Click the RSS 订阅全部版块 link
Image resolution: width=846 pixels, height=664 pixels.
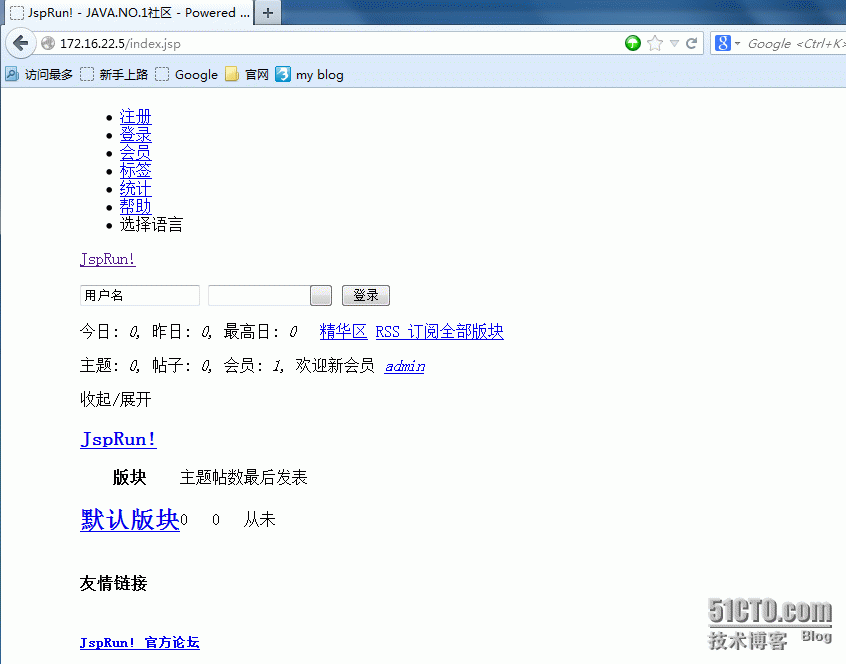point(439,331)
